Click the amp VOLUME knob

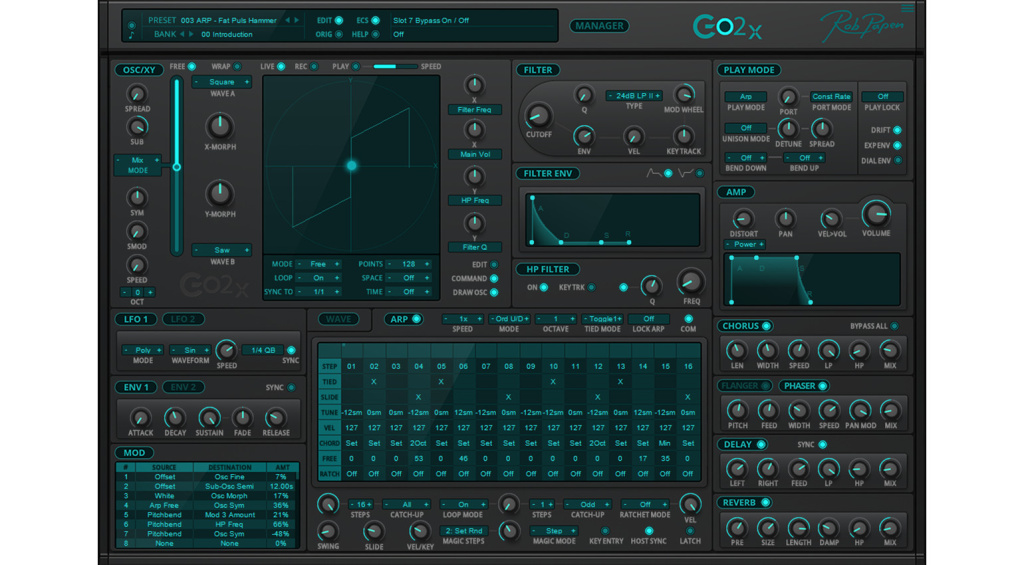click(x=876, y=214)
